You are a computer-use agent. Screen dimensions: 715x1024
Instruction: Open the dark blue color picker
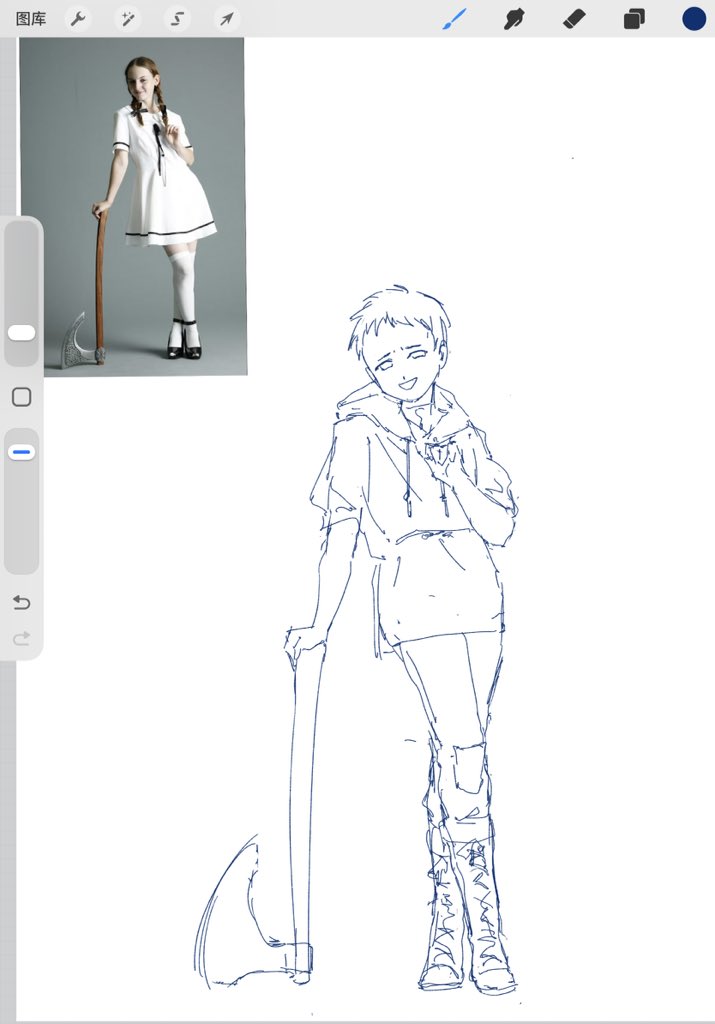click(694, 19)
